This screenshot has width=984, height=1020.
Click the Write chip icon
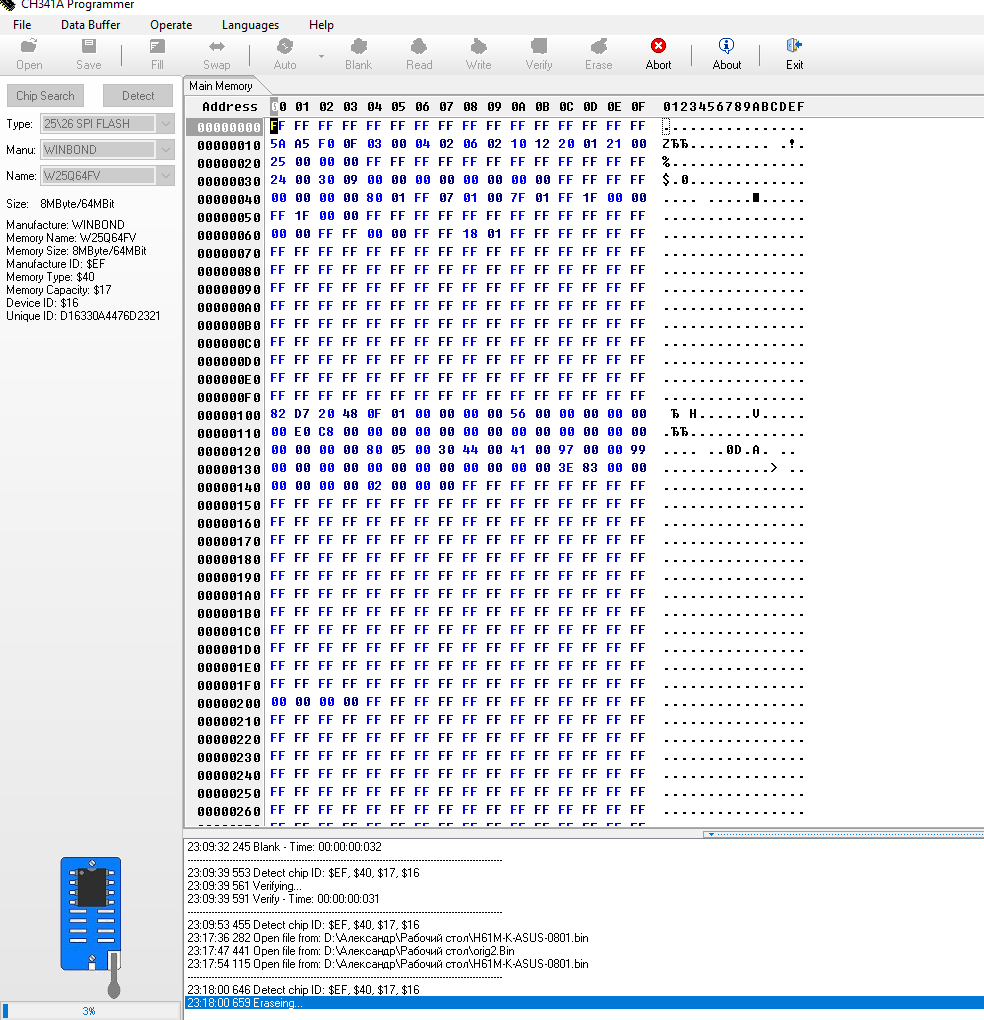478,46
